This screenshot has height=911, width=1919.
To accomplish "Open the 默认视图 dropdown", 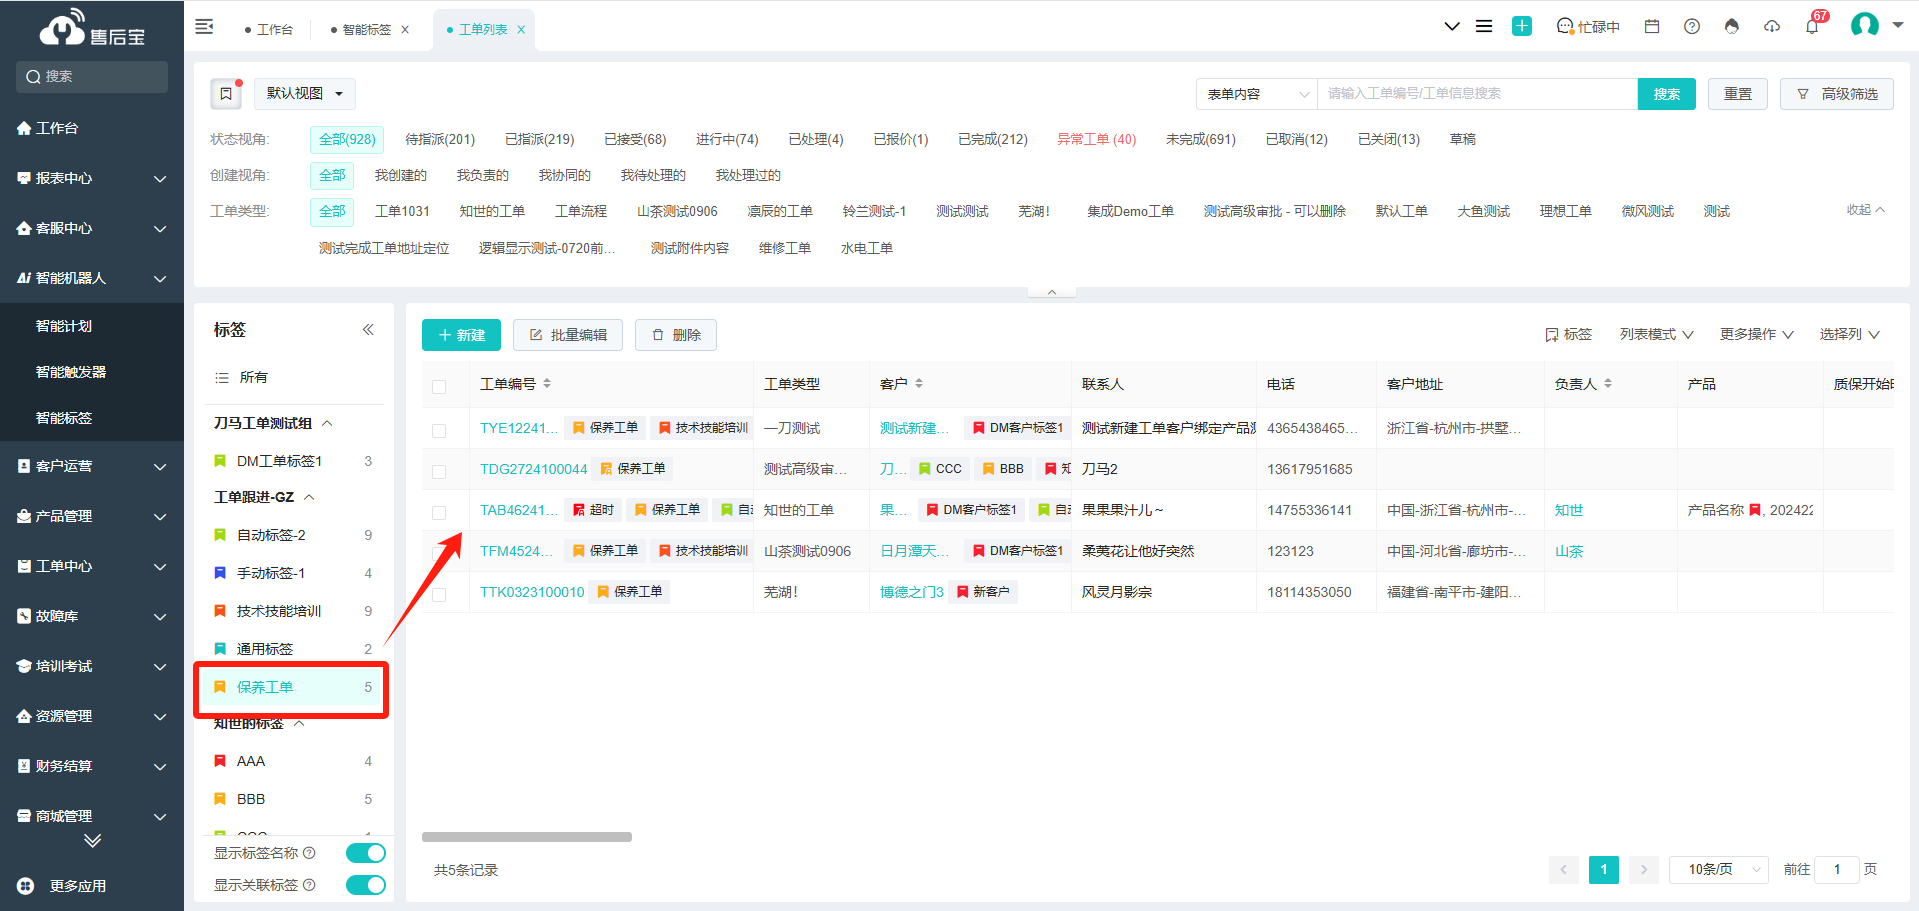I will click(x=305, y=94).
